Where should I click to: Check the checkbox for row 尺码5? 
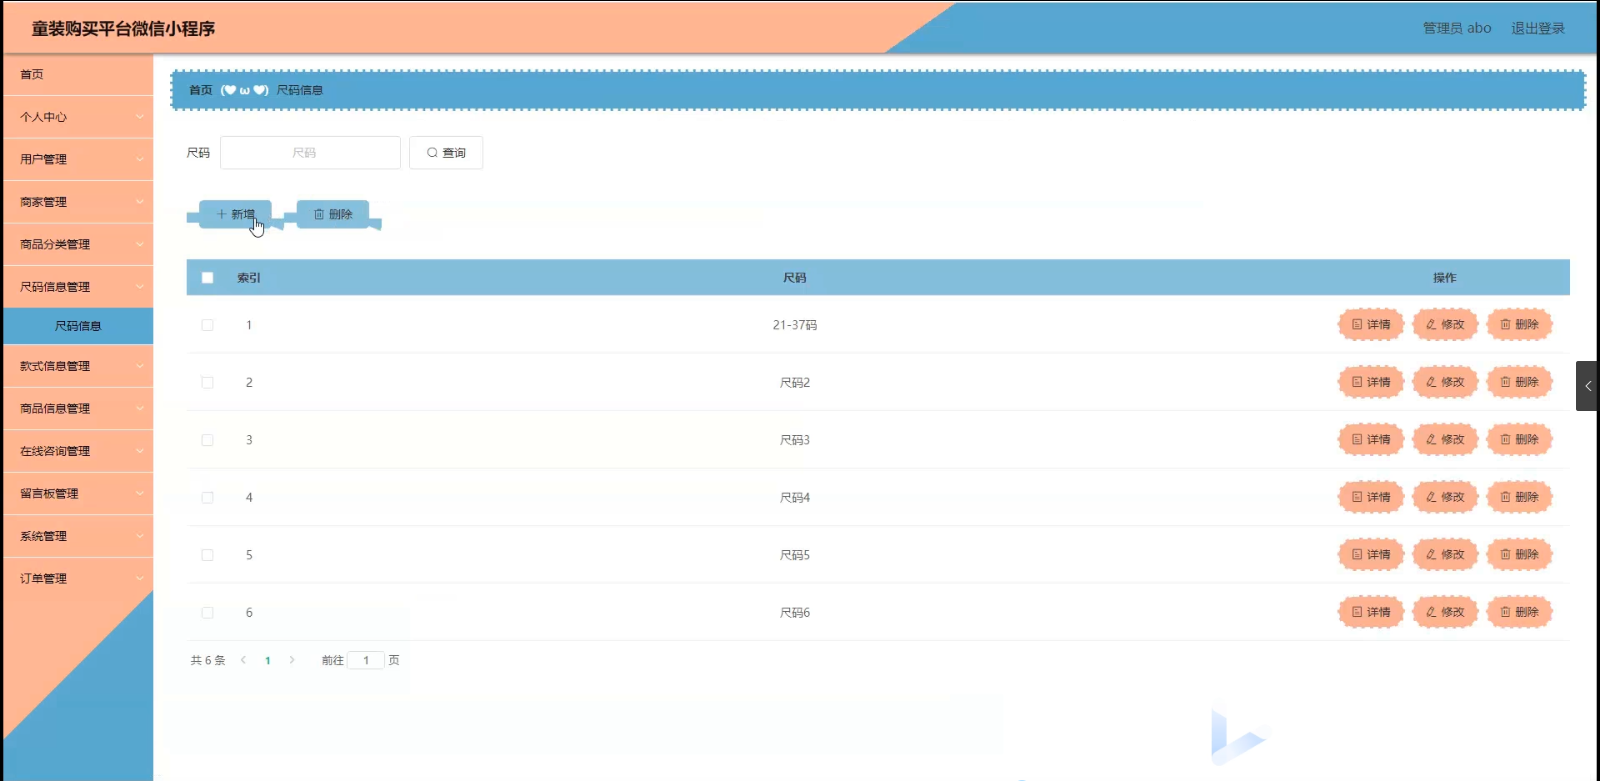[207, 555]
